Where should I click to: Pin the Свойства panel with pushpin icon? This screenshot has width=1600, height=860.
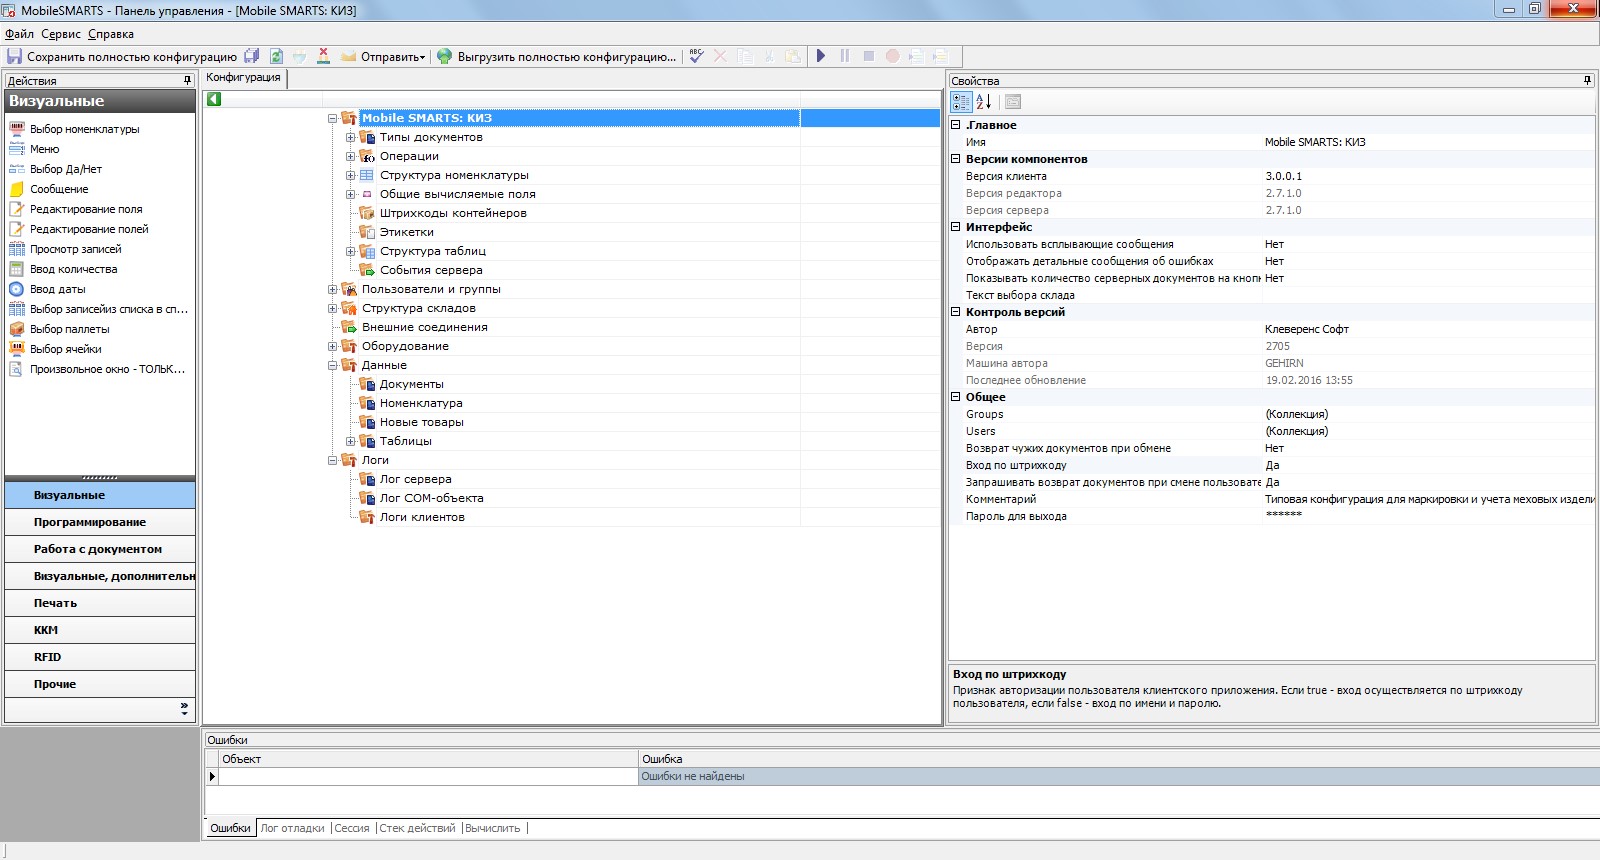pyautogui.click(x=1587, y=80)
